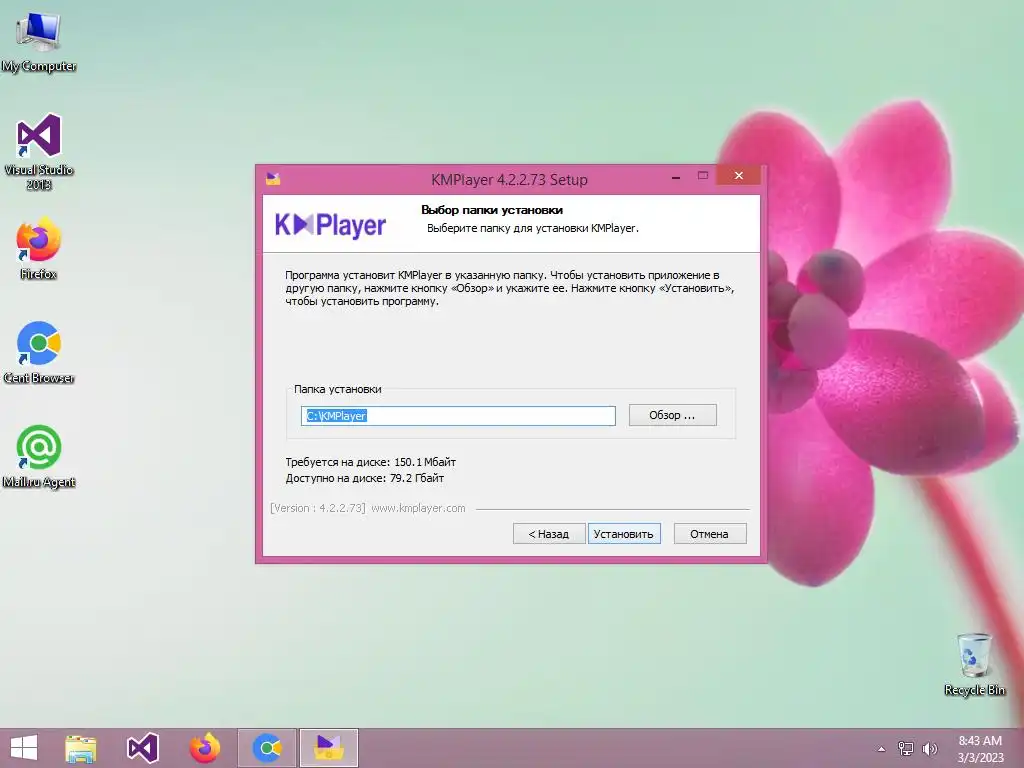Click Установить to start installation

[x=624, y=534]
